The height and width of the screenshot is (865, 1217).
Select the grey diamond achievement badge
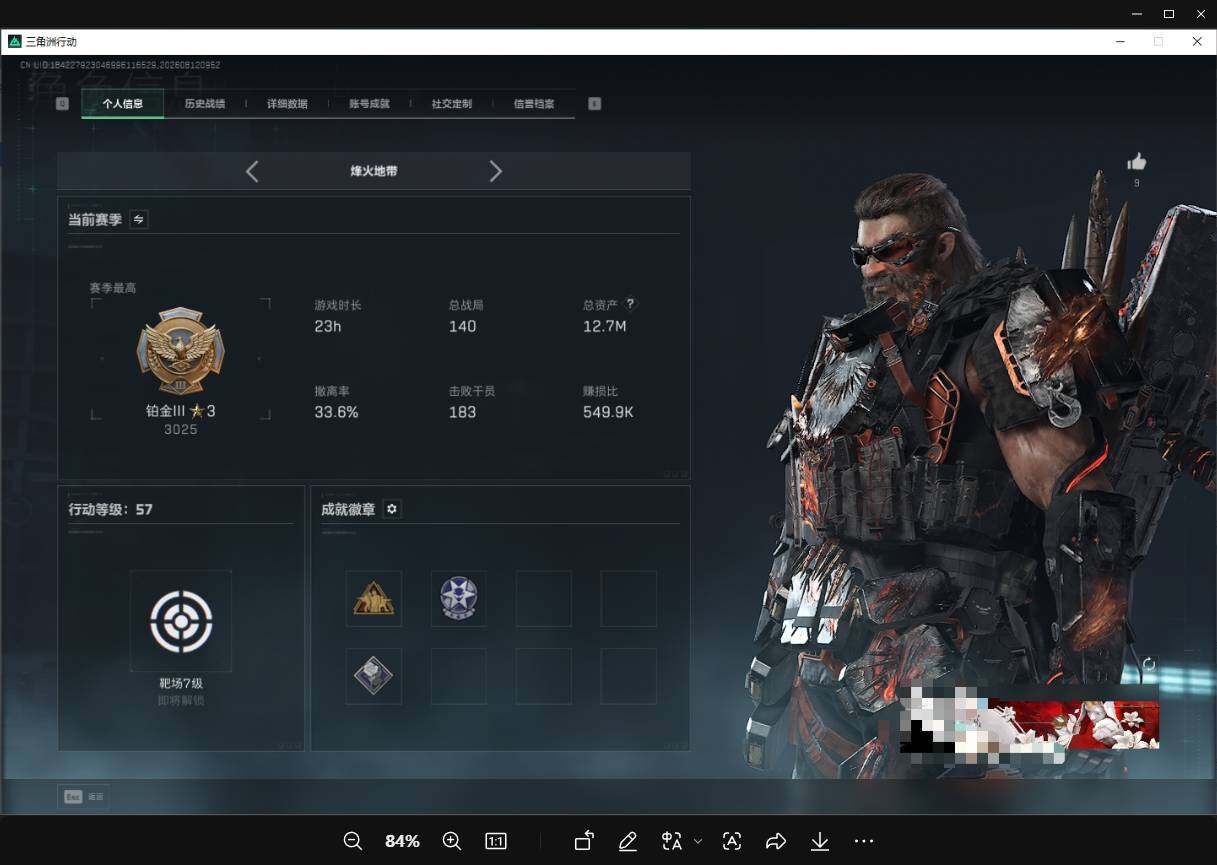tap(374, 676)
